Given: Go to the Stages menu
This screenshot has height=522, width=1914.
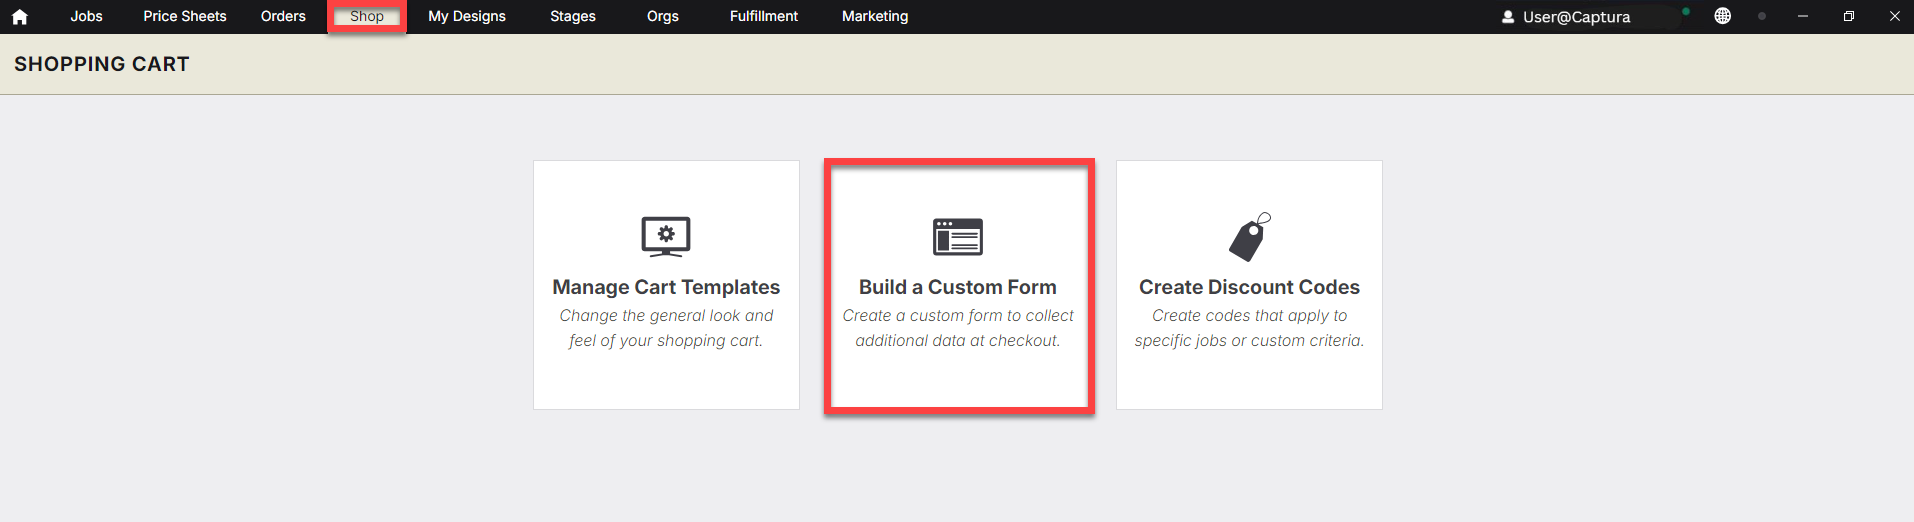Looking at the screenshot, I should pos(573,16).
